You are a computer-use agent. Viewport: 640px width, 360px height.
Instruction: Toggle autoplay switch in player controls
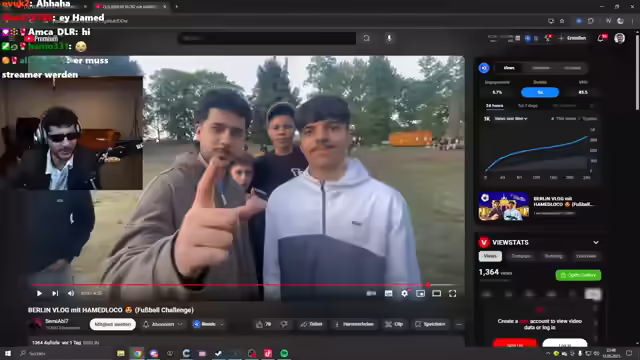(x=371, y=293)
